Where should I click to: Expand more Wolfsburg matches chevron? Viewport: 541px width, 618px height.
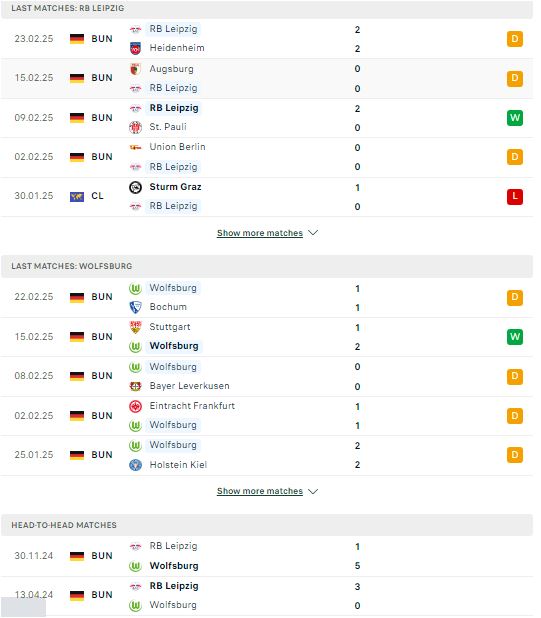(313, 491)
